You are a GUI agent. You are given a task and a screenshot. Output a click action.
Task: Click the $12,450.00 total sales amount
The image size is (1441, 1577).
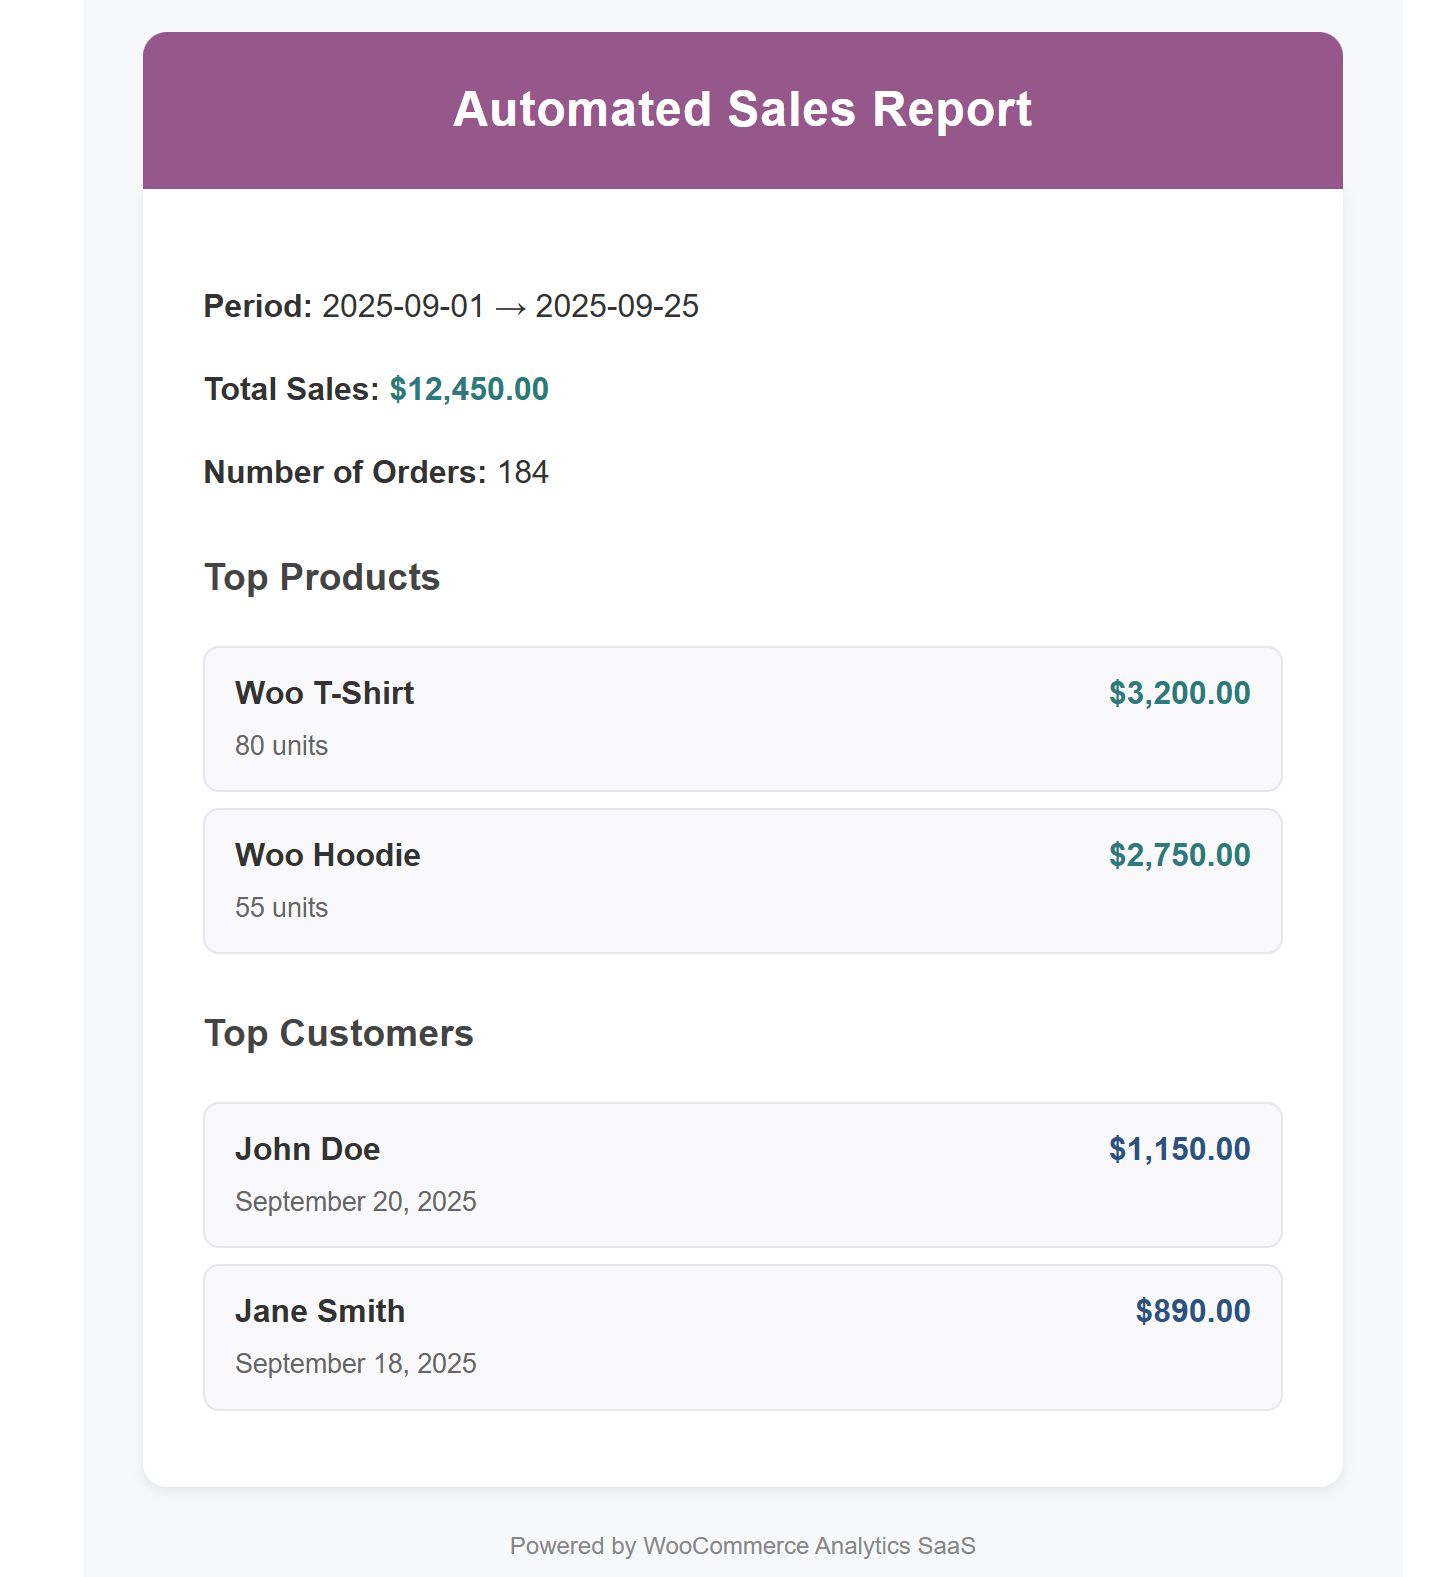pyautogui.click(x=469, y=389)
